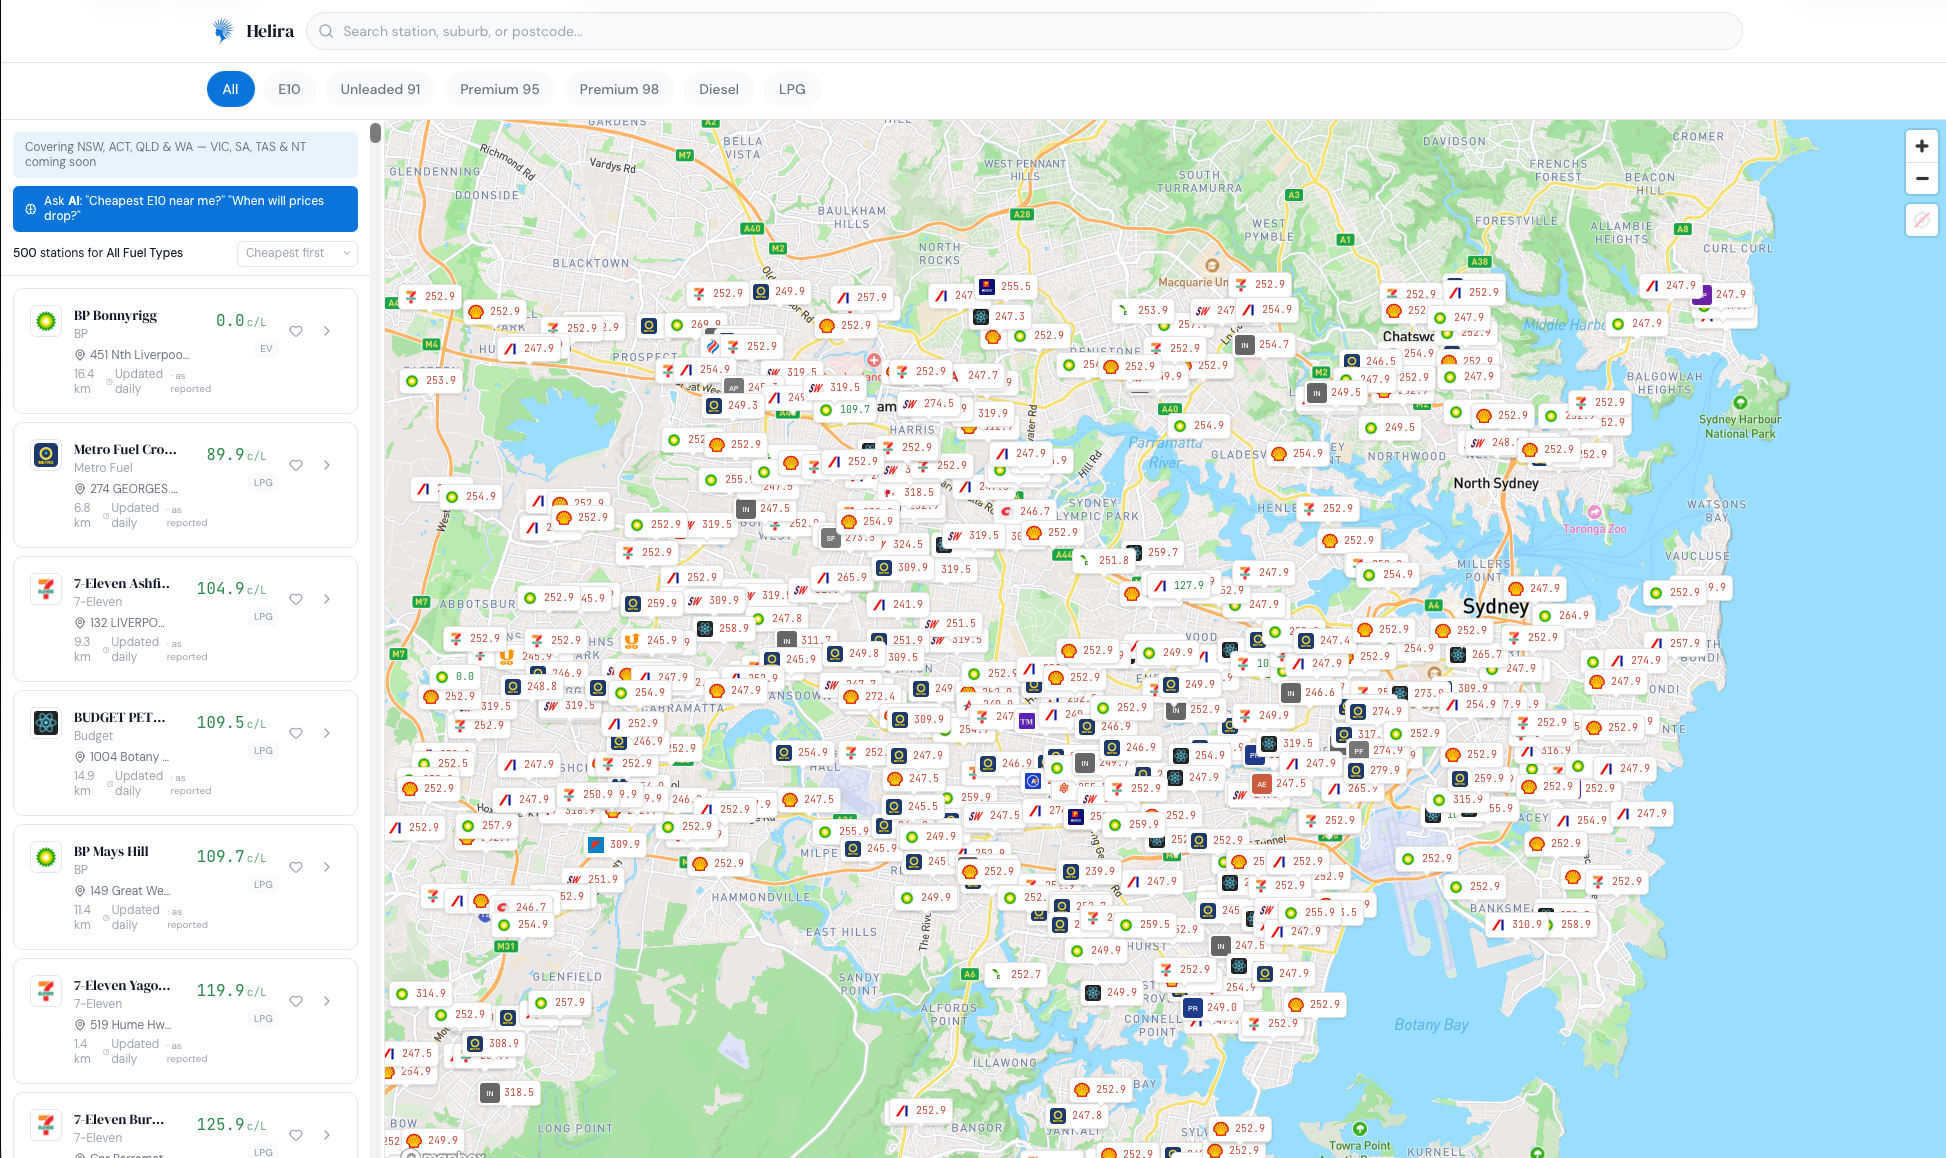Expand BP Bonnyrigg details chevron

tap(327, 331)
